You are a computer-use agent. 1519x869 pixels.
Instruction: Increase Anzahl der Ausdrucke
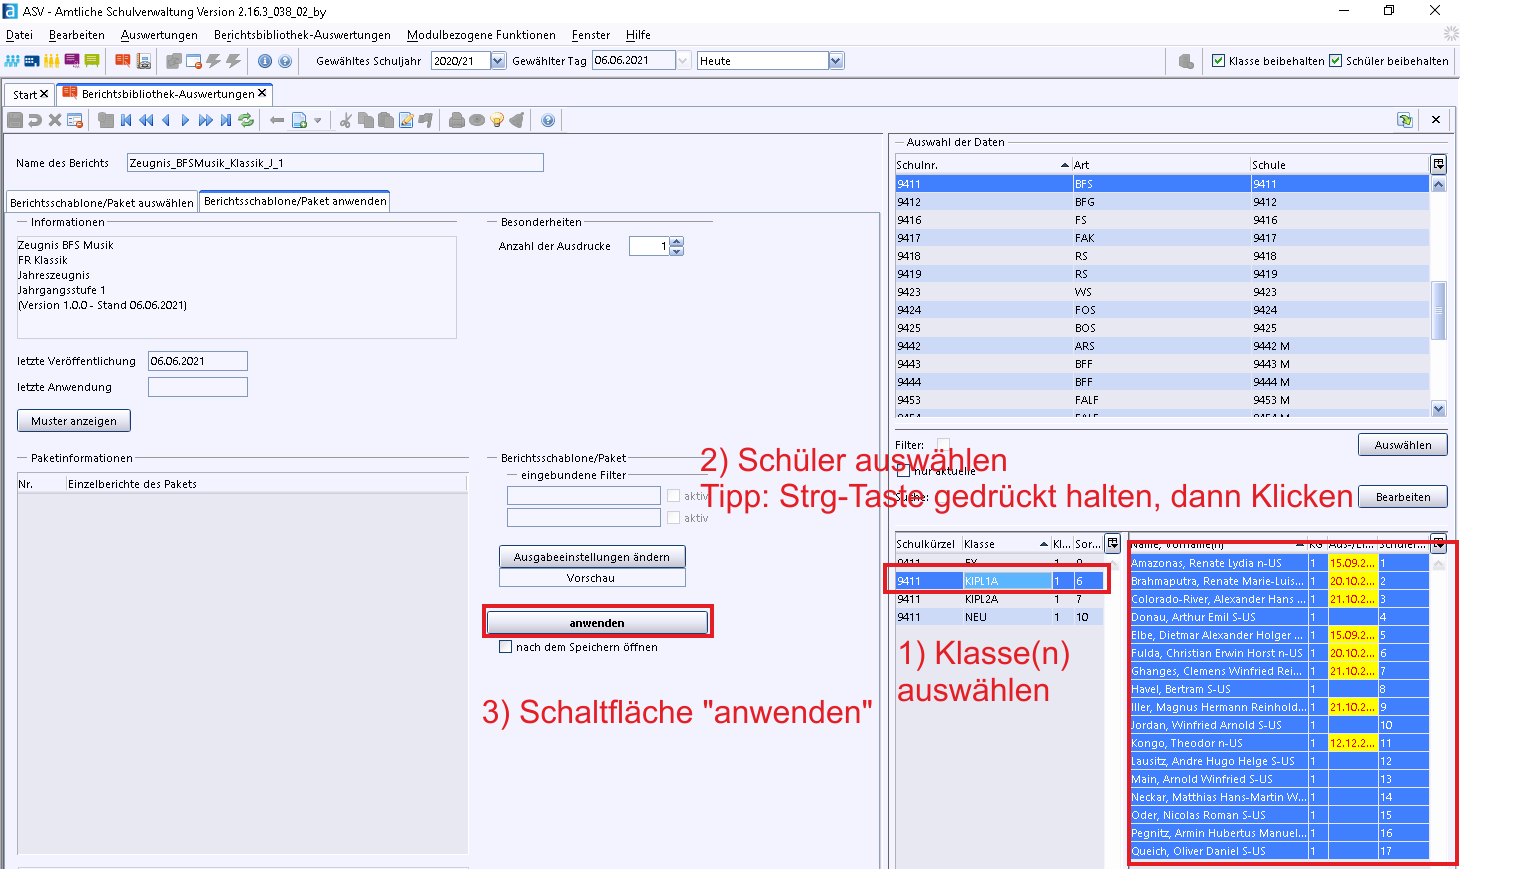tap(677, 241)
